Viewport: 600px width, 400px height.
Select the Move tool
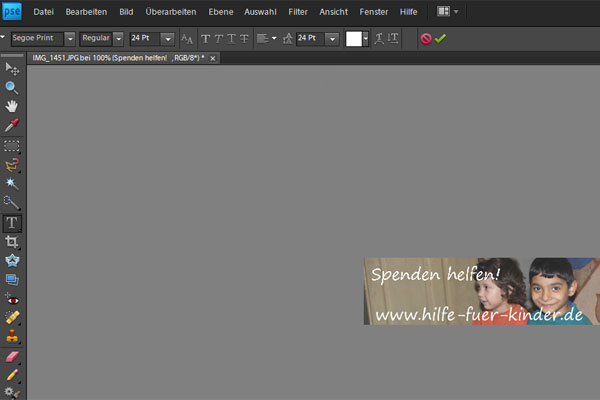coord(12,68)
